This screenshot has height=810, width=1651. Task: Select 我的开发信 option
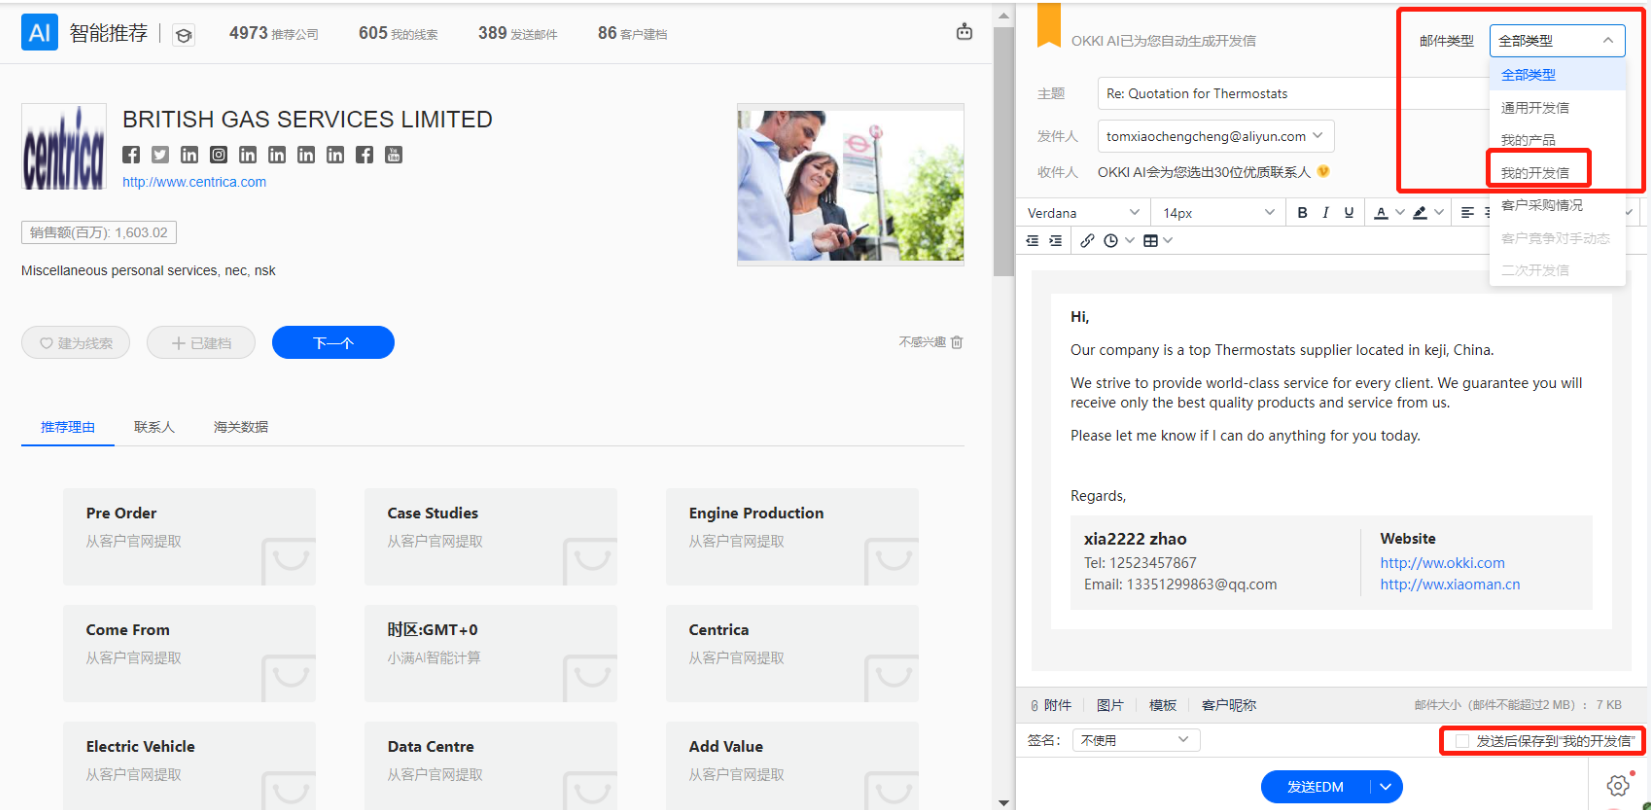pyautogui.click(x=1557, y=173)
